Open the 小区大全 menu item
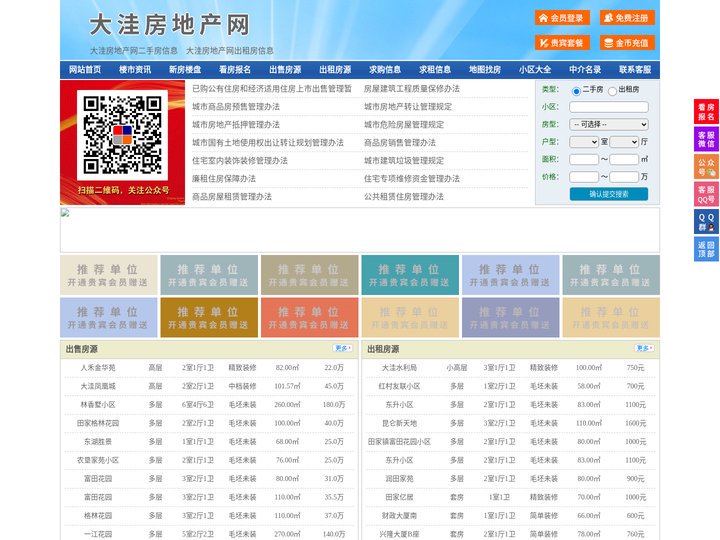This screenshot has height=540, width=720. 535,70
